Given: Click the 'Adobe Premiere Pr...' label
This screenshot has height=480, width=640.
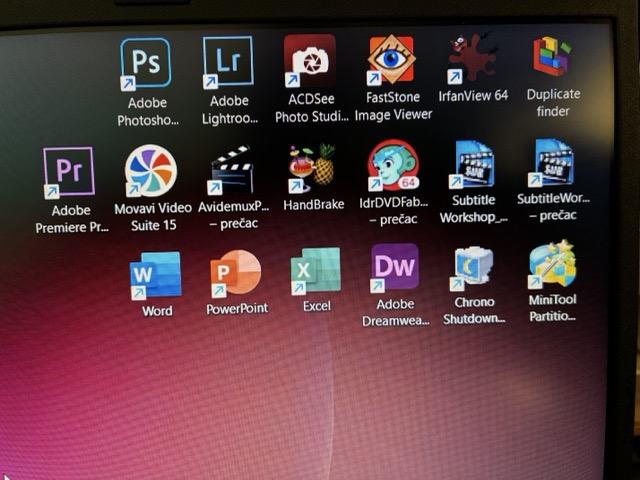Looking at the screenshot, I should coord(72,219).
